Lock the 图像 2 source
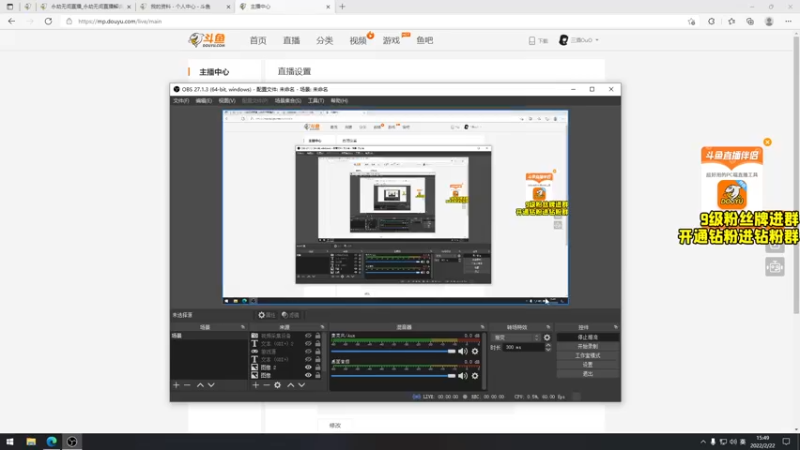The image size is (800, 450). coord(318,367)
